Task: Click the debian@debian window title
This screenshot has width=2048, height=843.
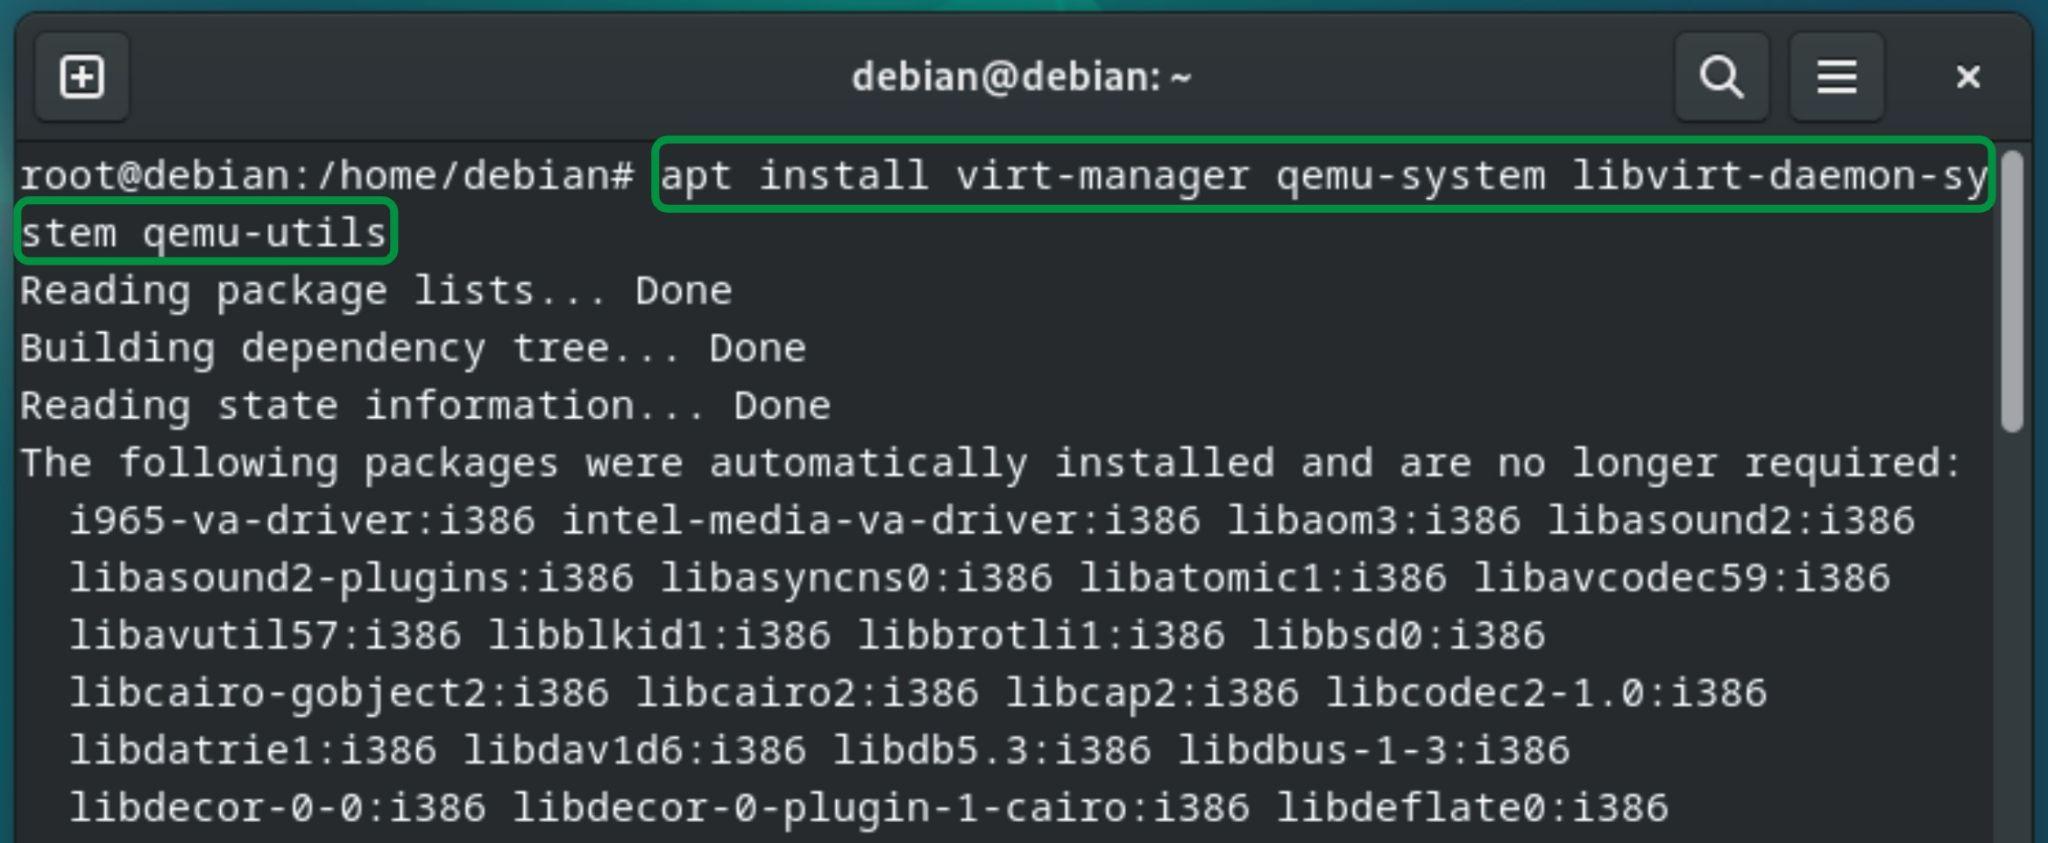Action: (x=1021, y=77)
